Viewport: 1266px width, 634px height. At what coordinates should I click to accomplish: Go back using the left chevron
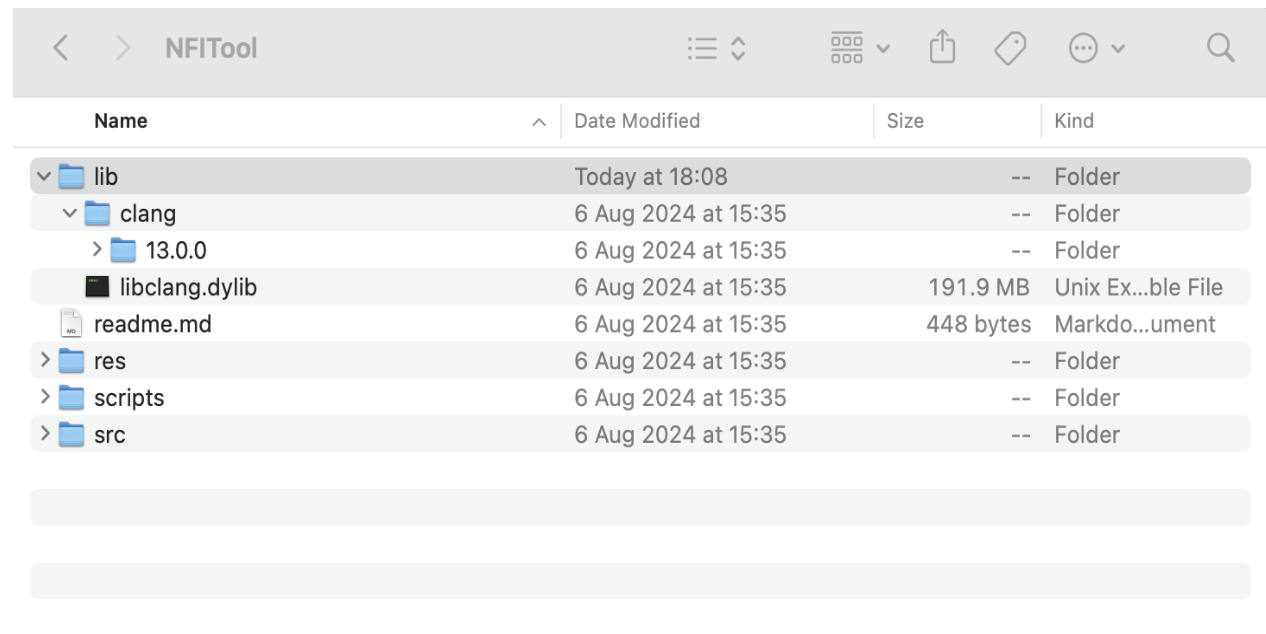coord(61,47)
